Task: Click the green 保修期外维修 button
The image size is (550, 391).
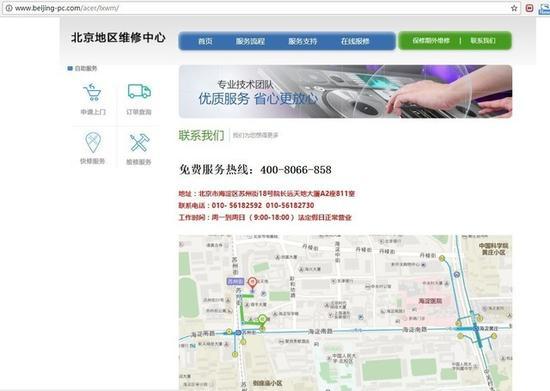Action: point(431,41)
